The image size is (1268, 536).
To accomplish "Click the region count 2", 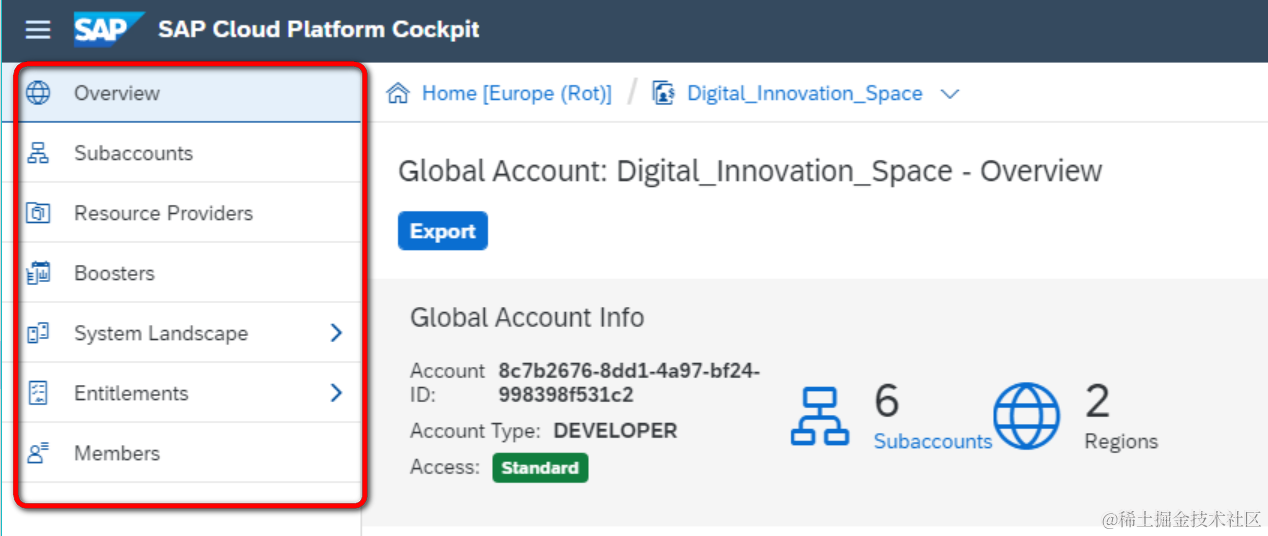I will click(x=1098, y=401).
